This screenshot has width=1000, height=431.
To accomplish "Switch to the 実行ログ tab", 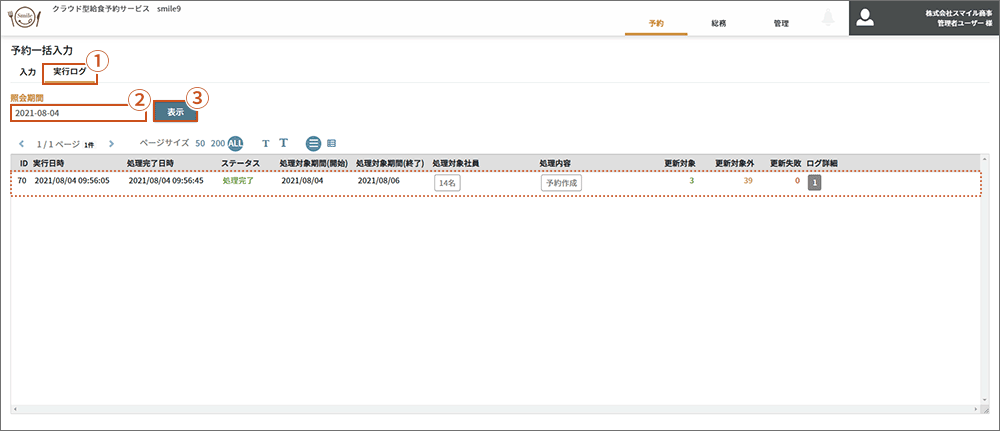I will pos(70,73).
